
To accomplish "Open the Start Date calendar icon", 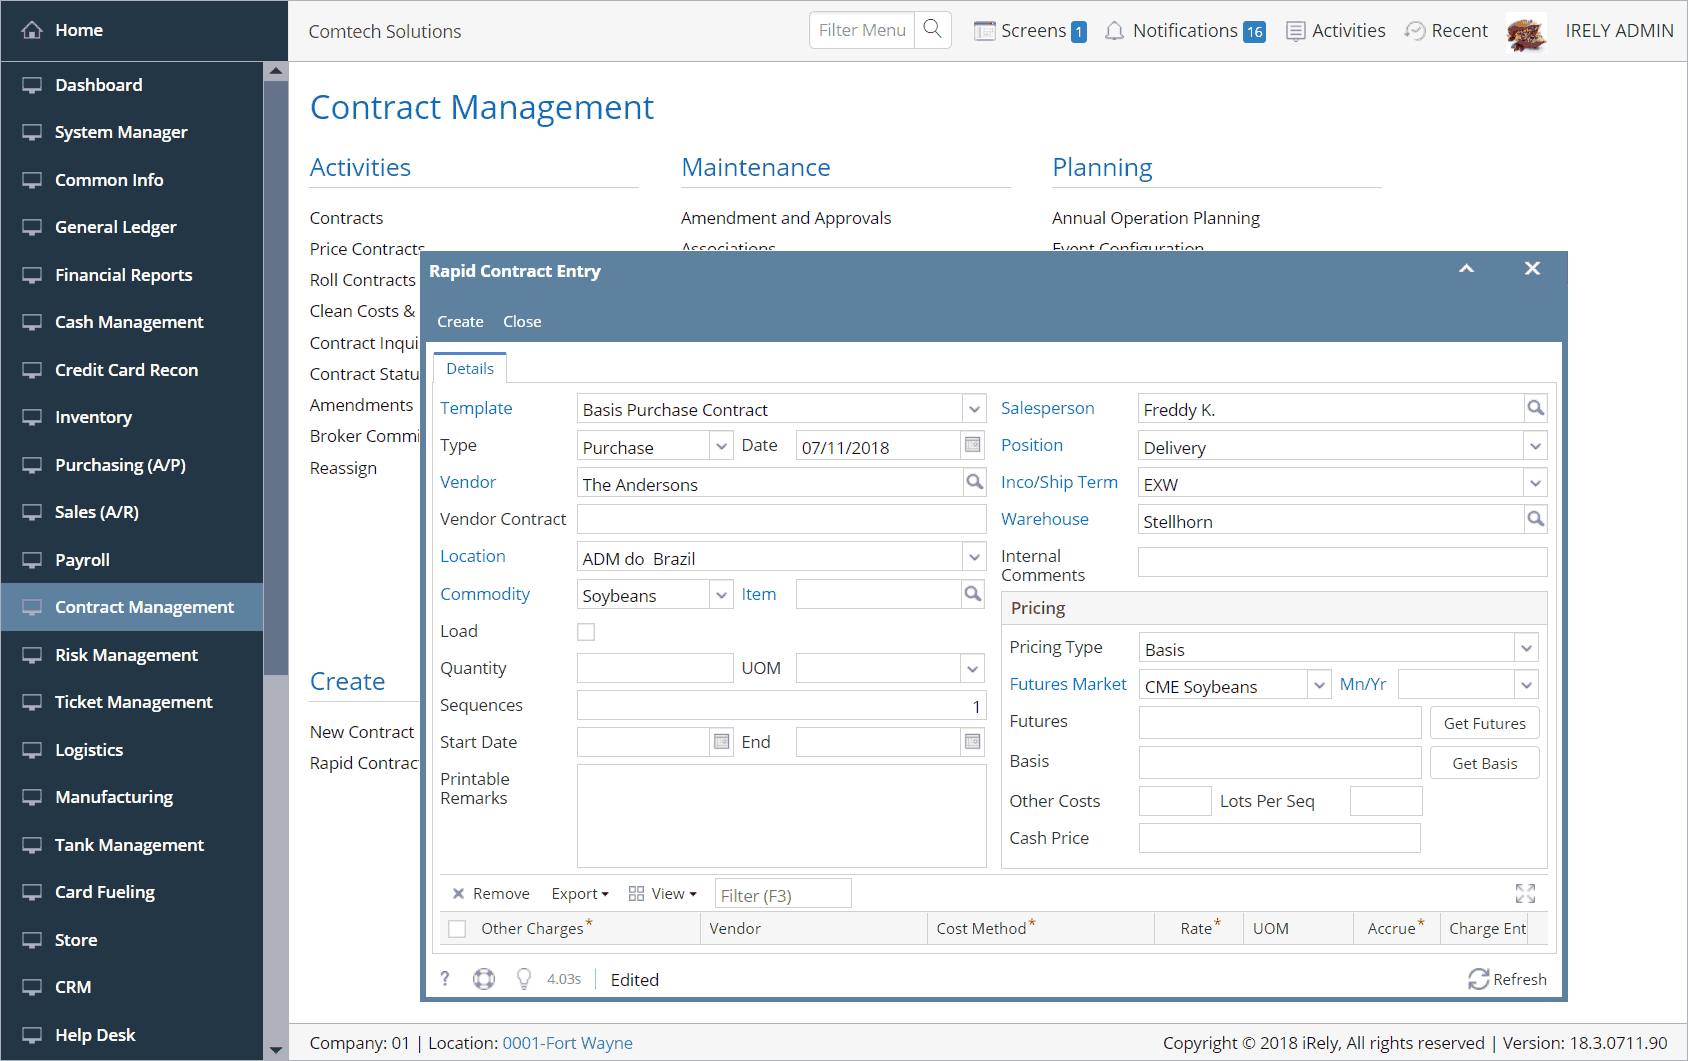I will (x=721, y=742).
